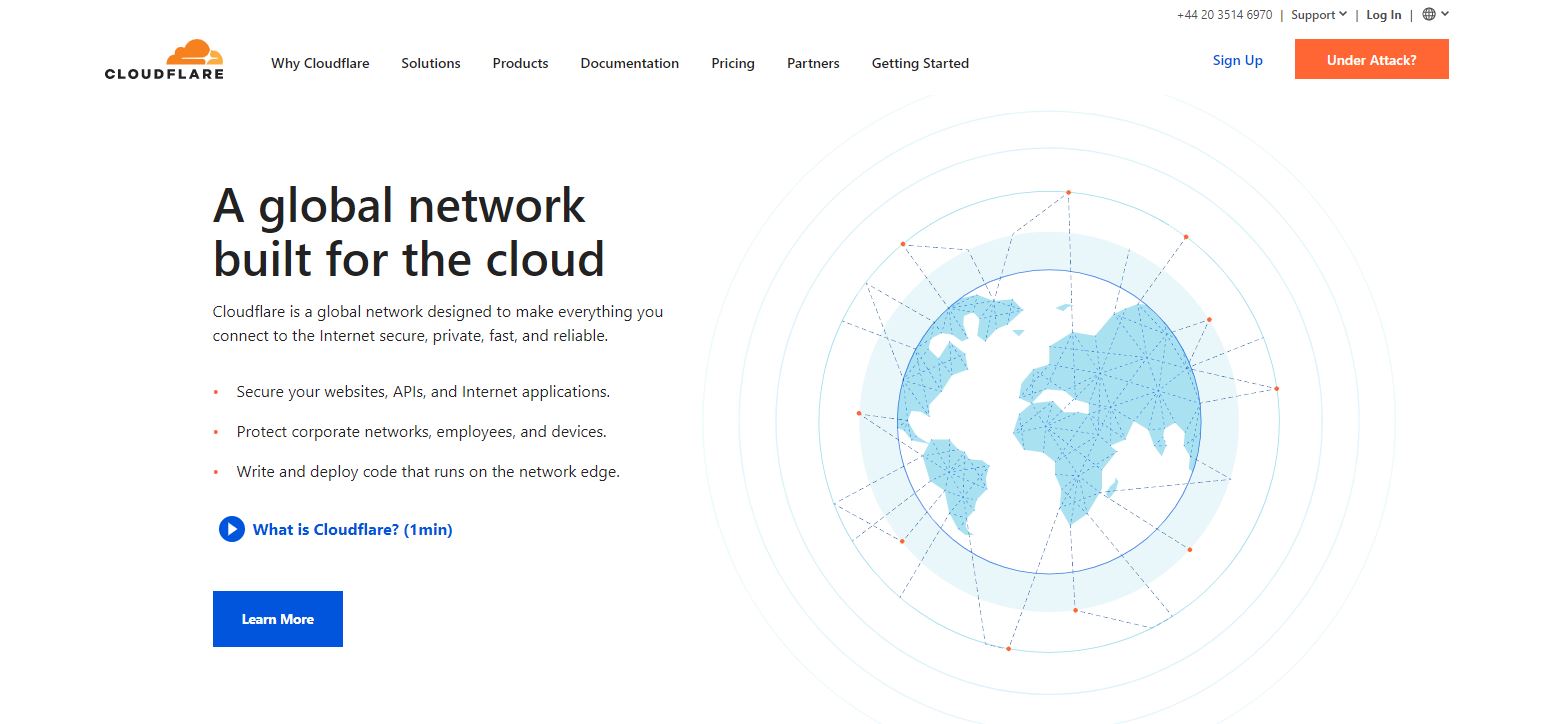Open the Products menu

coord(520,63)
